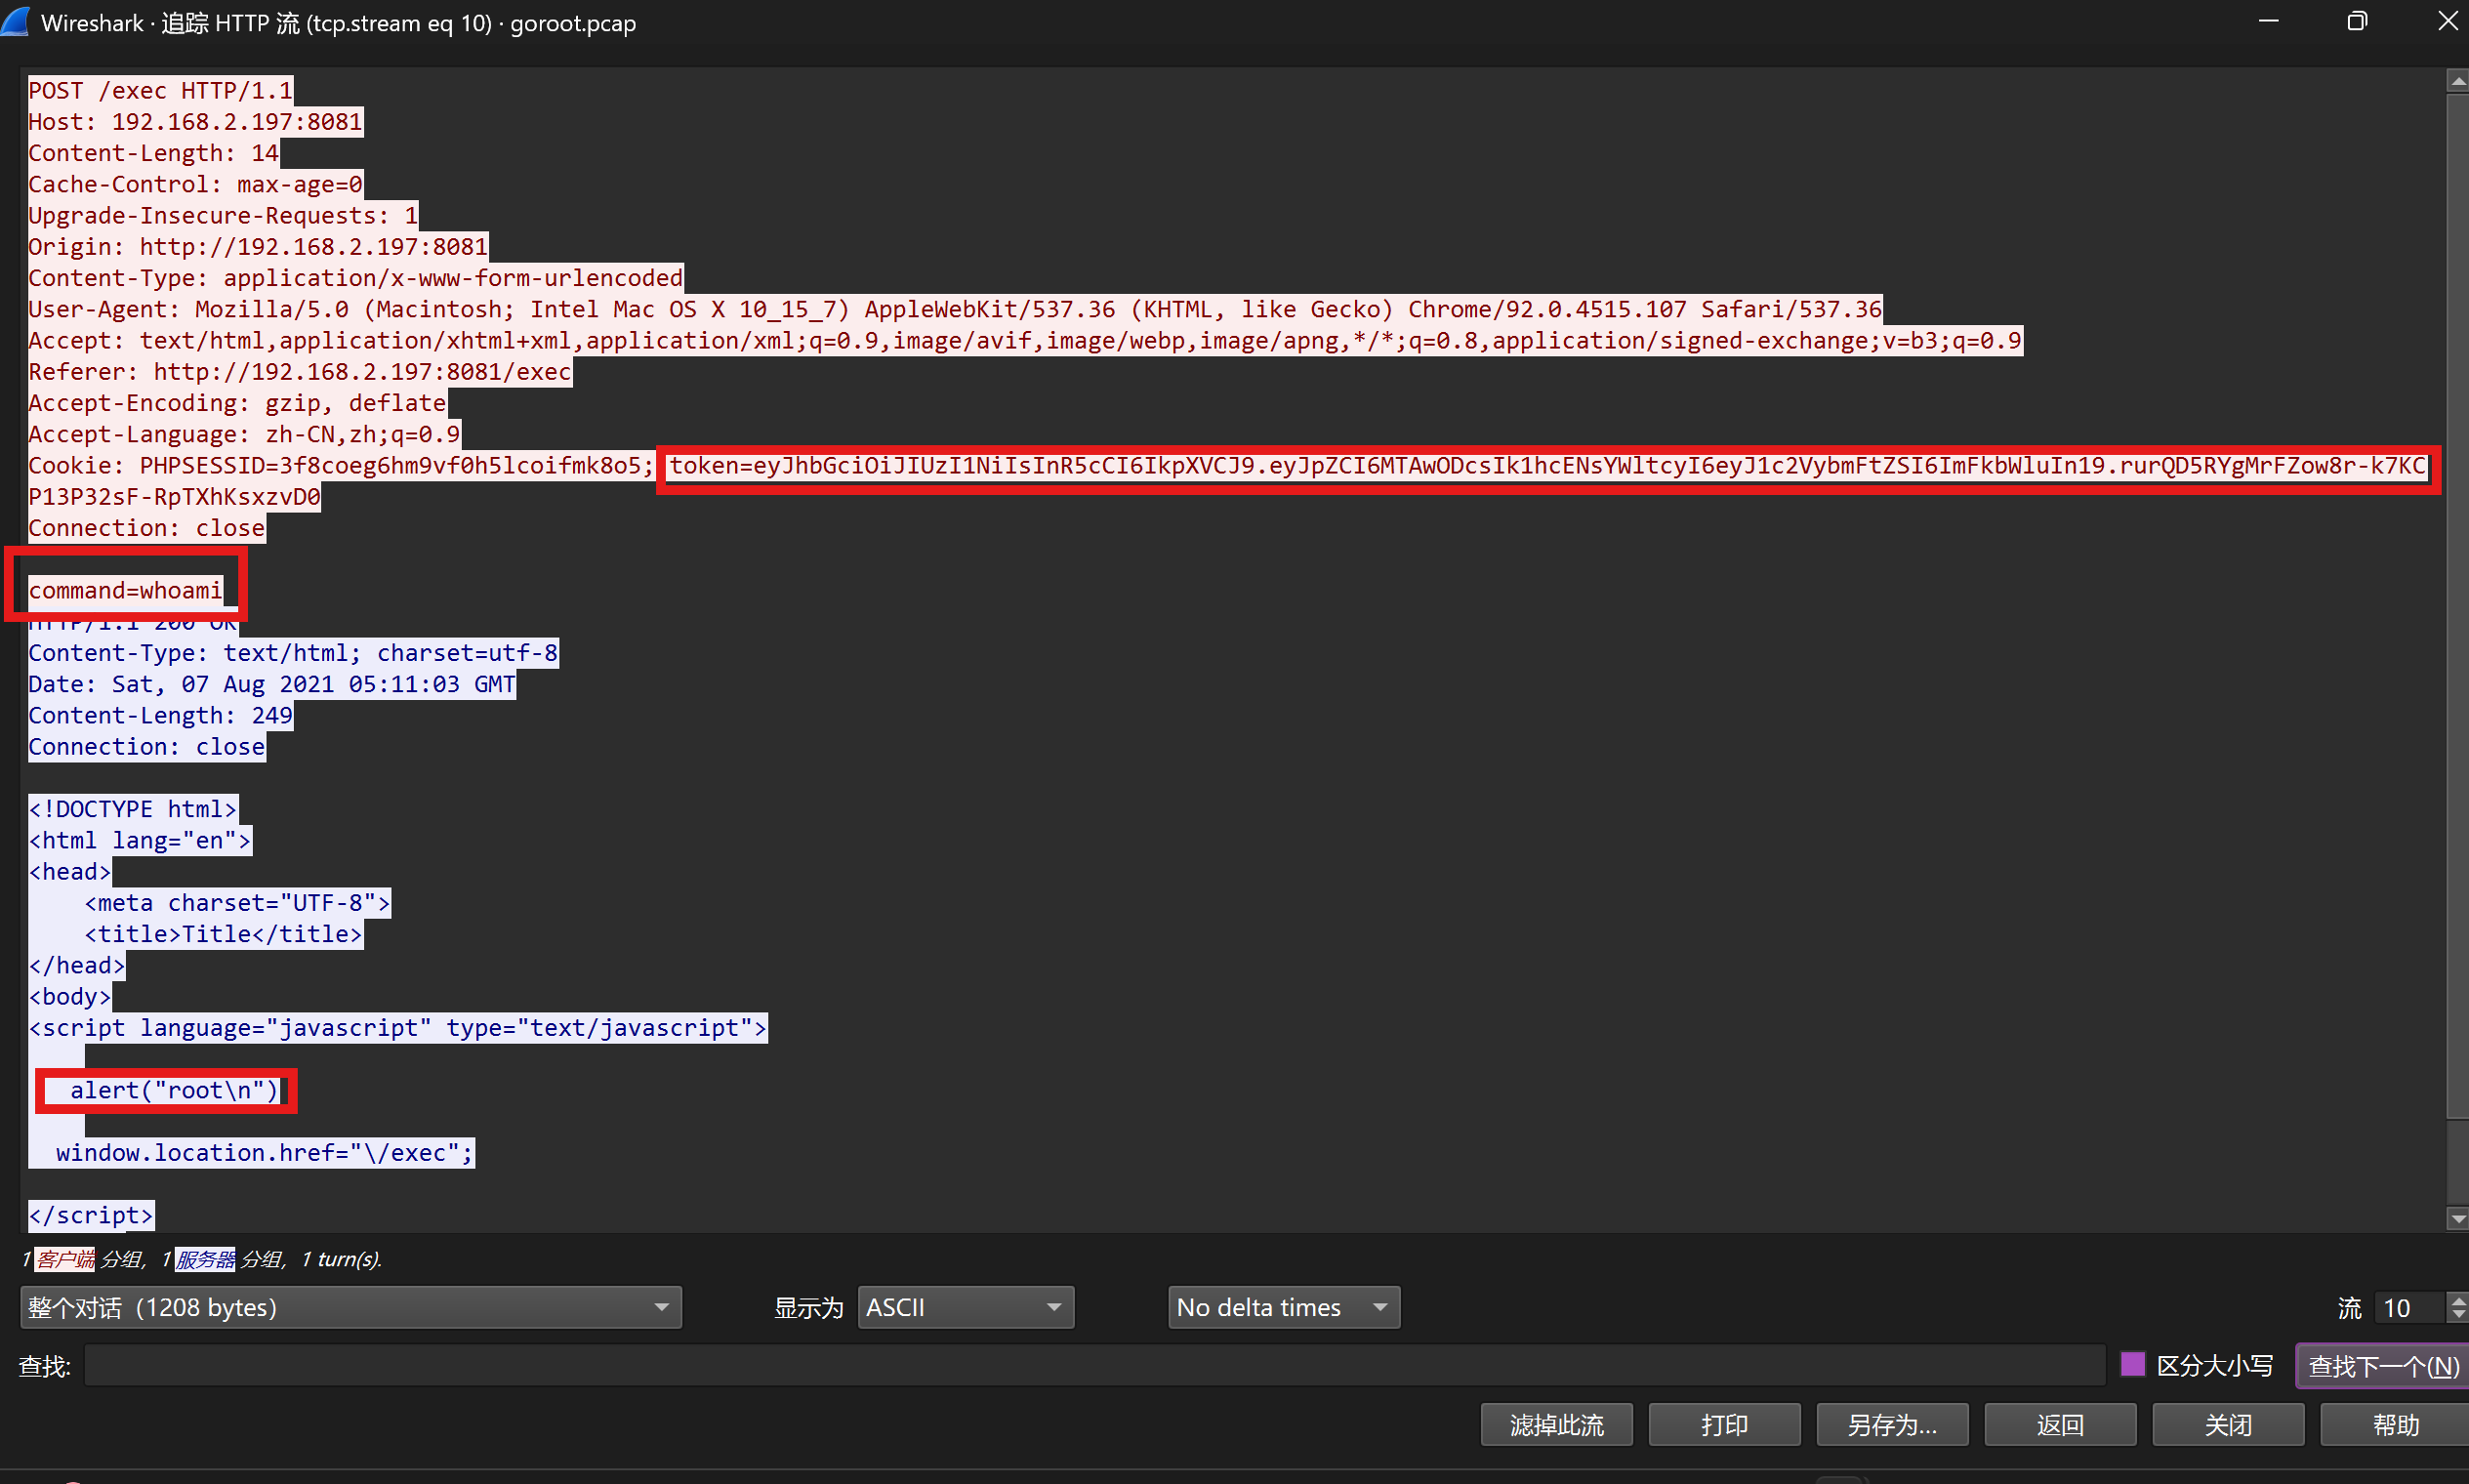Click the red 客户端 label in the summary
The width and height of the screenshot is (2469, 1484).
(65, 1259)
